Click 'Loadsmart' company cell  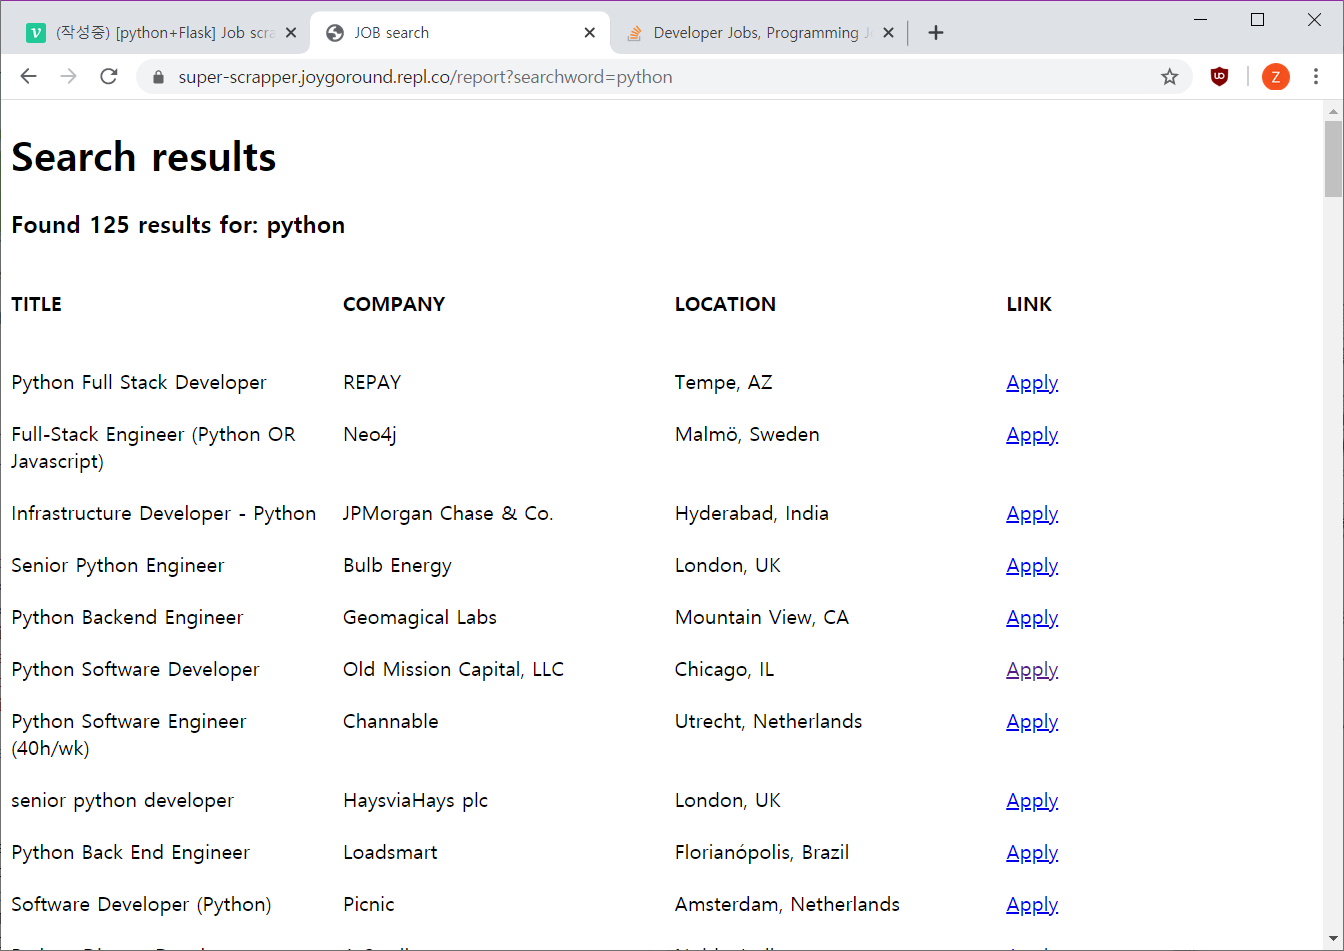[390, 853]
